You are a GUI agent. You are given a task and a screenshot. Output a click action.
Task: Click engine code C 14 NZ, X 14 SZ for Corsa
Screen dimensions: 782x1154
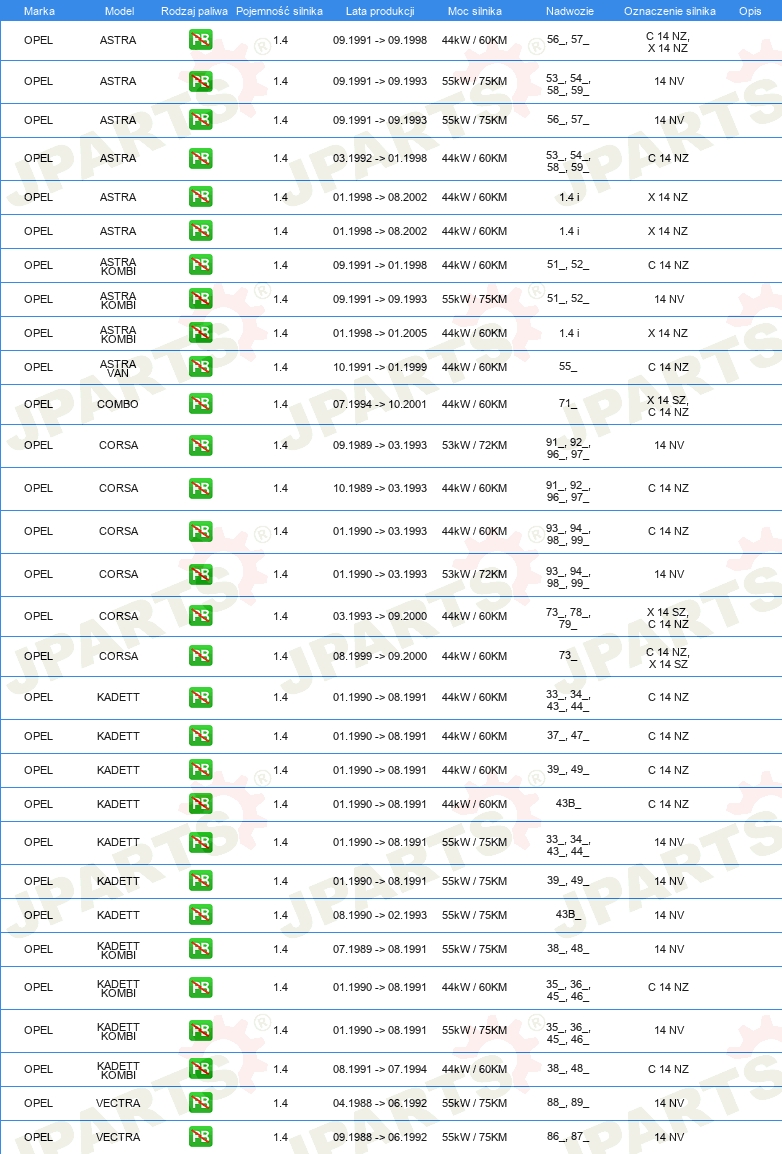click(x=668, y=658)
